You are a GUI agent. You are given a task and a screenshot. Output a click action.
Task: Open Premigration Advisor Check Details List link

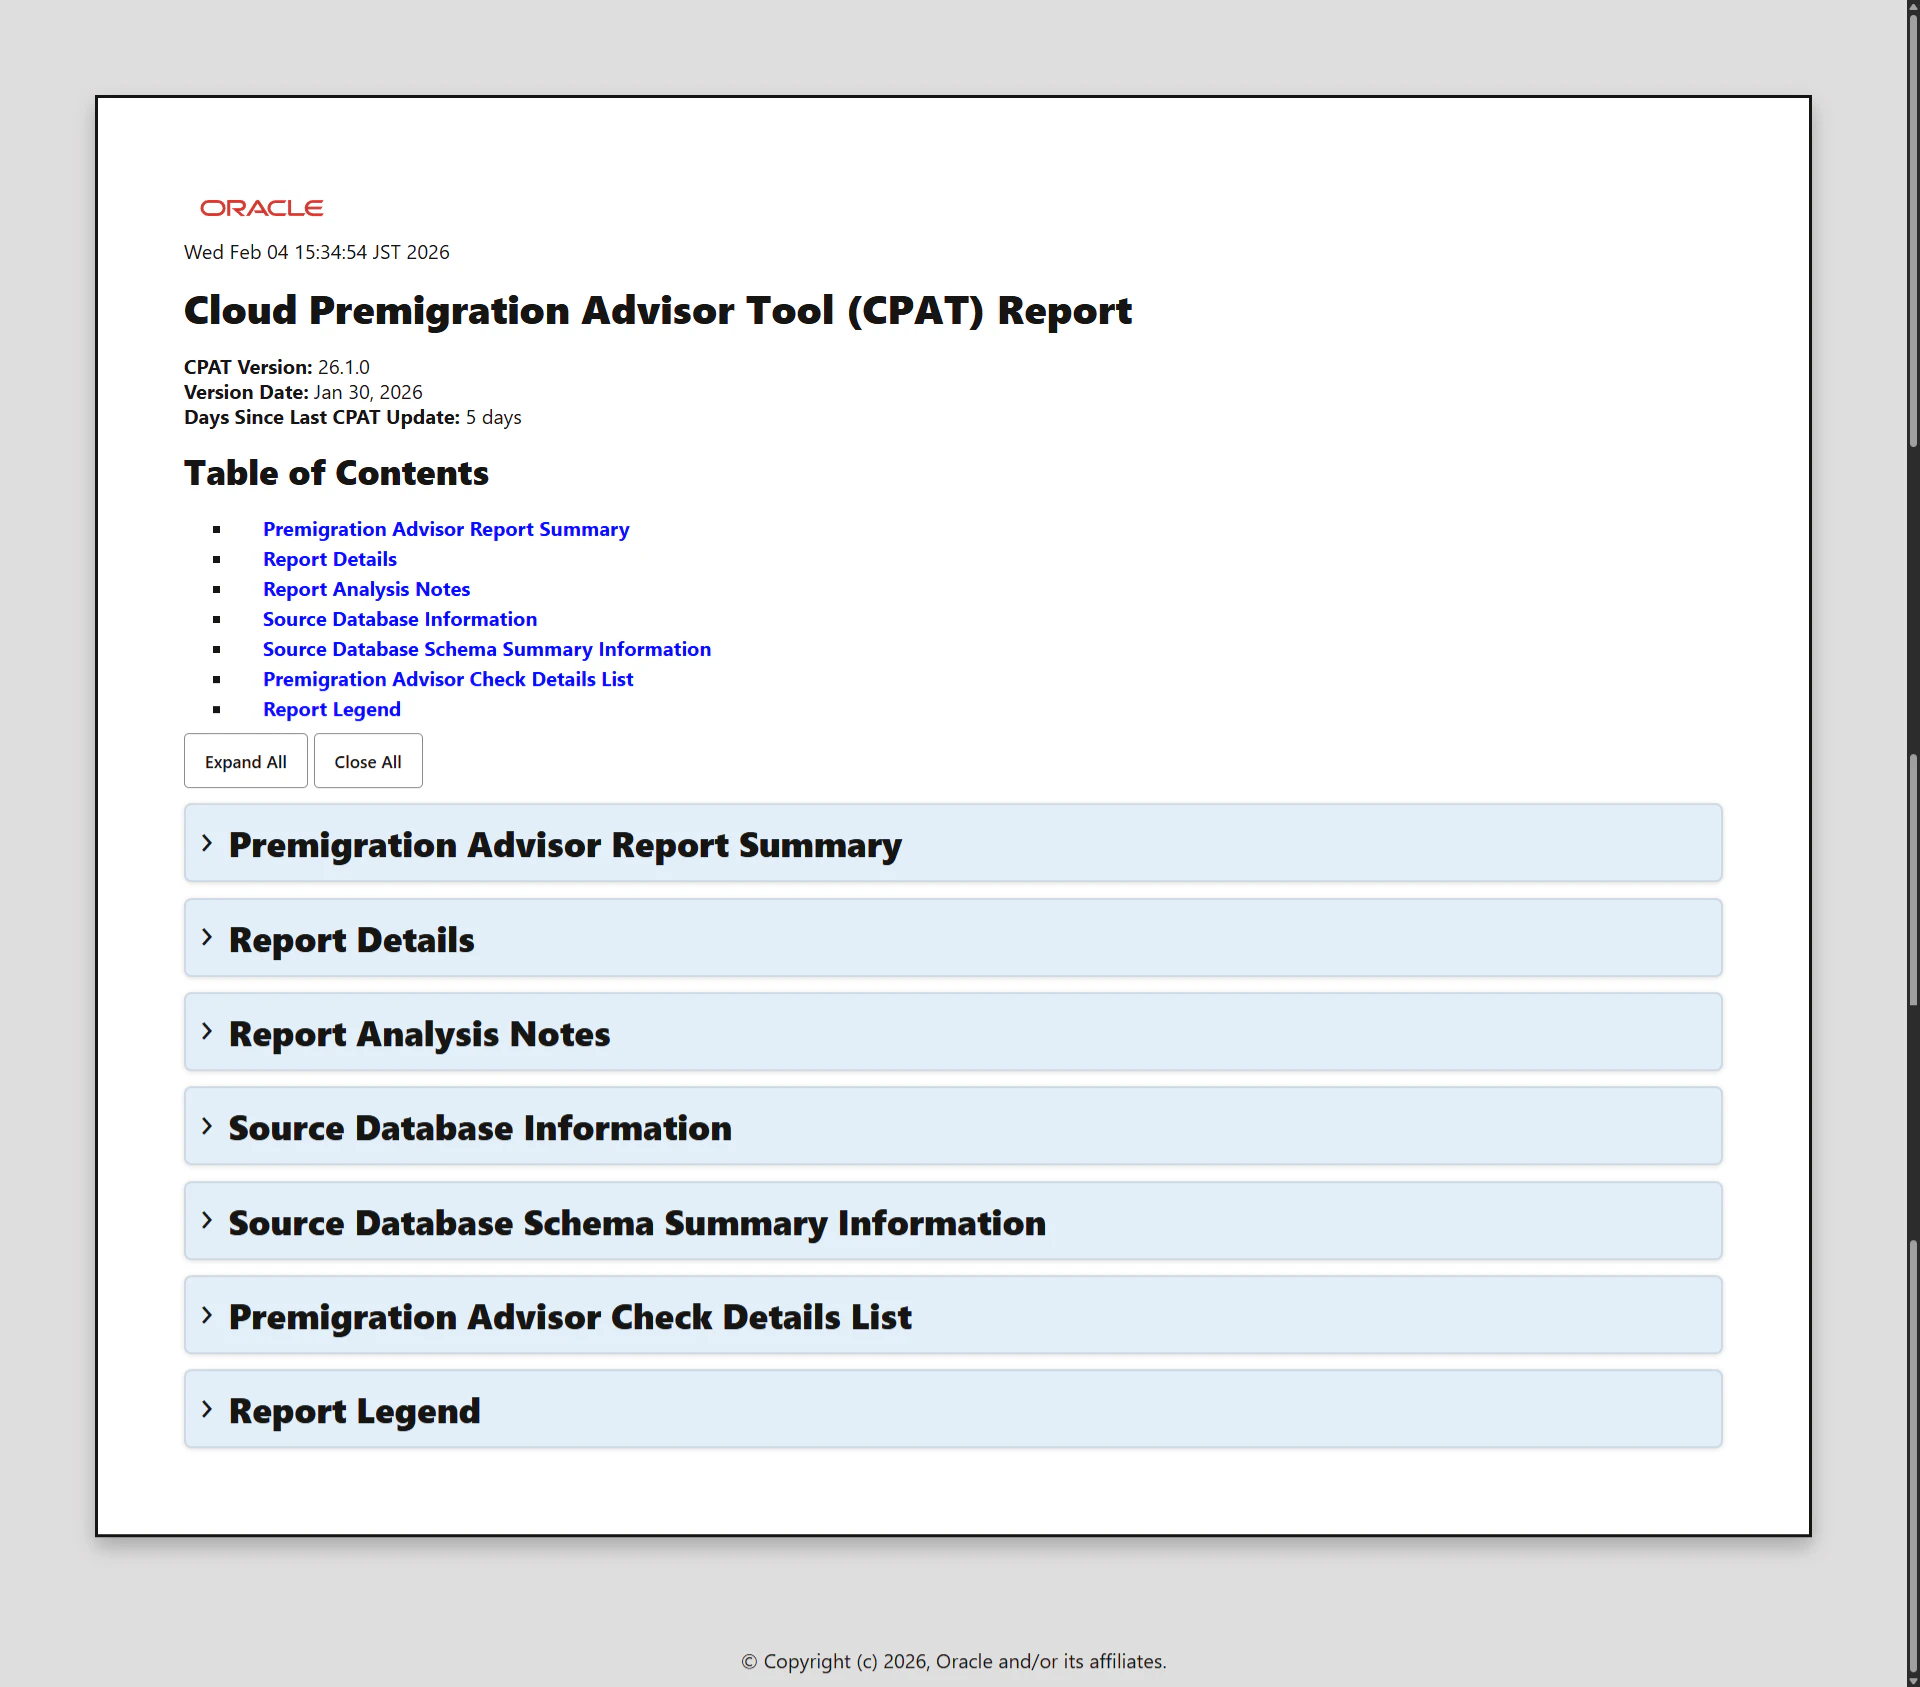448,679
